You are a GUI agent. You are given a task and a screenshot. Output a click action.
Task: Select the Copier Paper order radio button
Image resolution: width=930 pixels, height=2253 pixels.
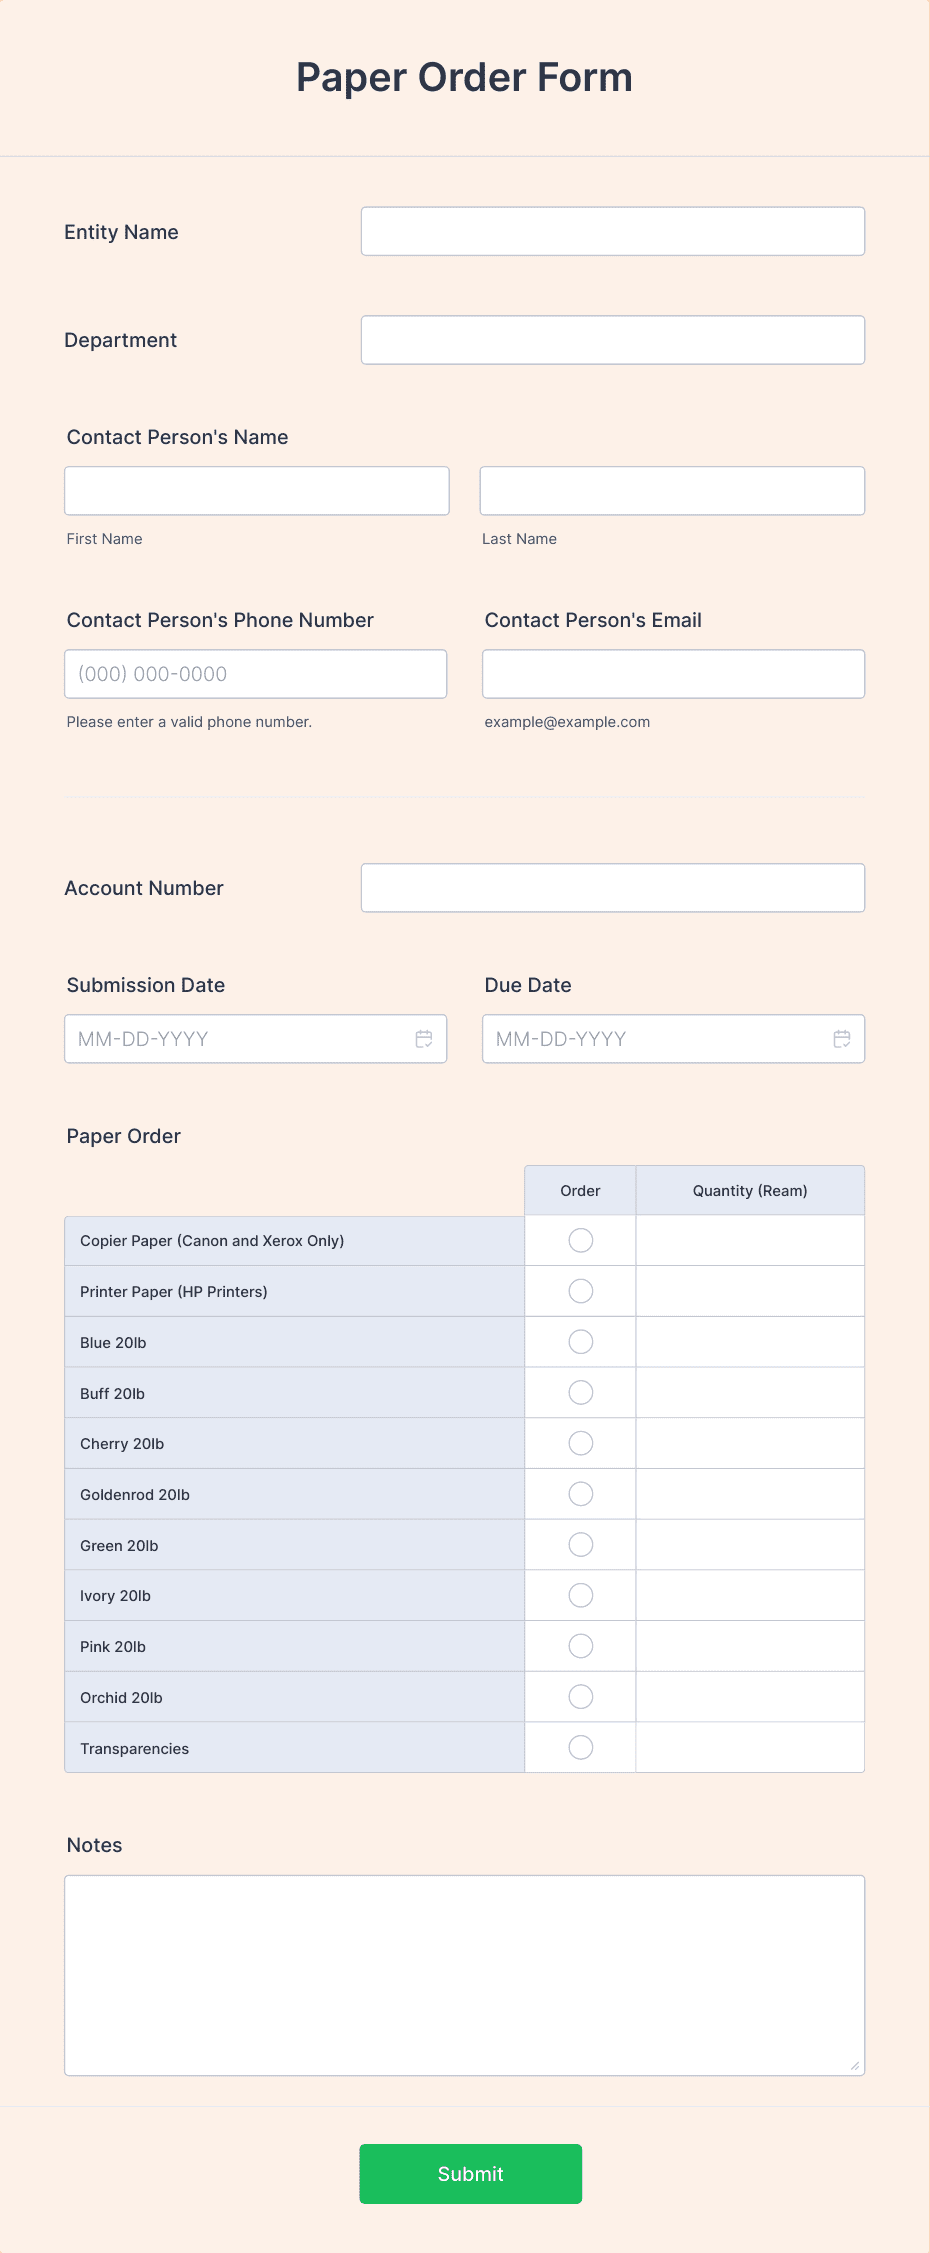coord(580,1240)
